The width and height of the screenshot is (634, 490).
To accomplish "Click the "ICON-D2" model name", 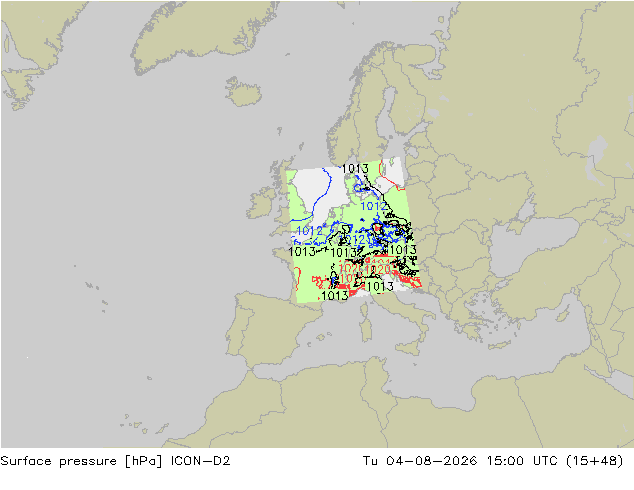I will [x=200, y=461].
